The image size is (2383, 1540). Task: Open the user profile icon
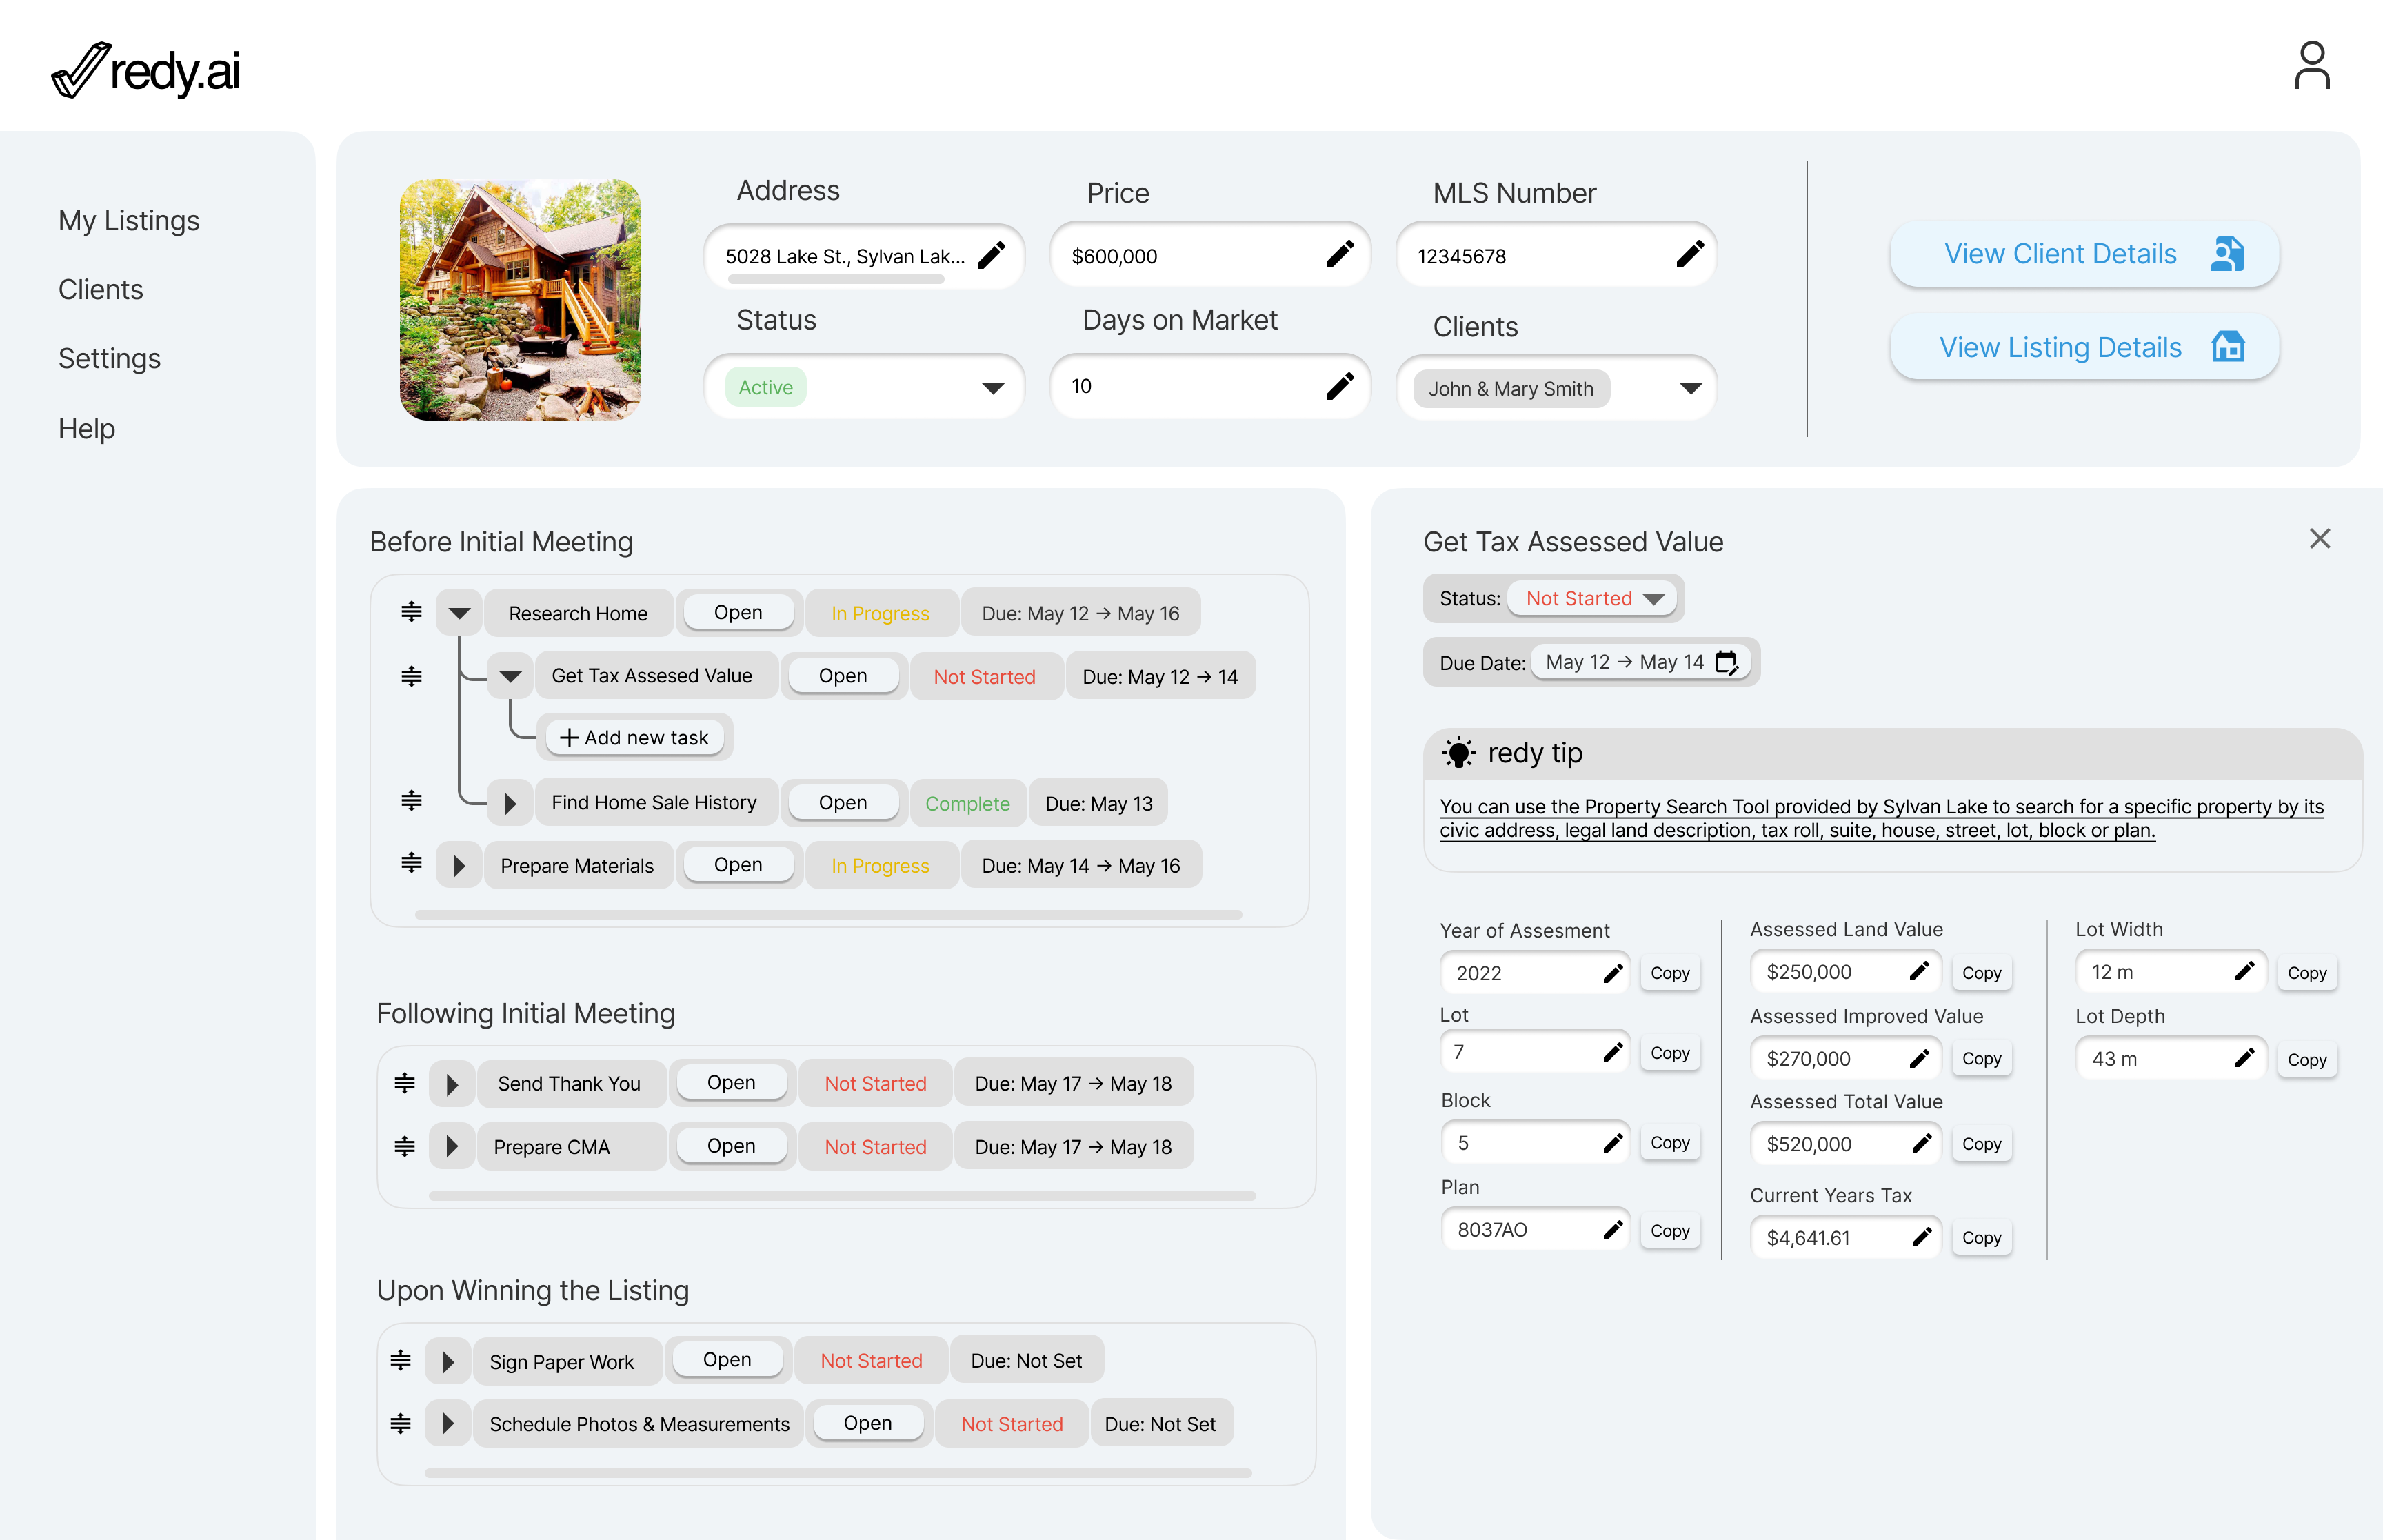(2311, 65)
